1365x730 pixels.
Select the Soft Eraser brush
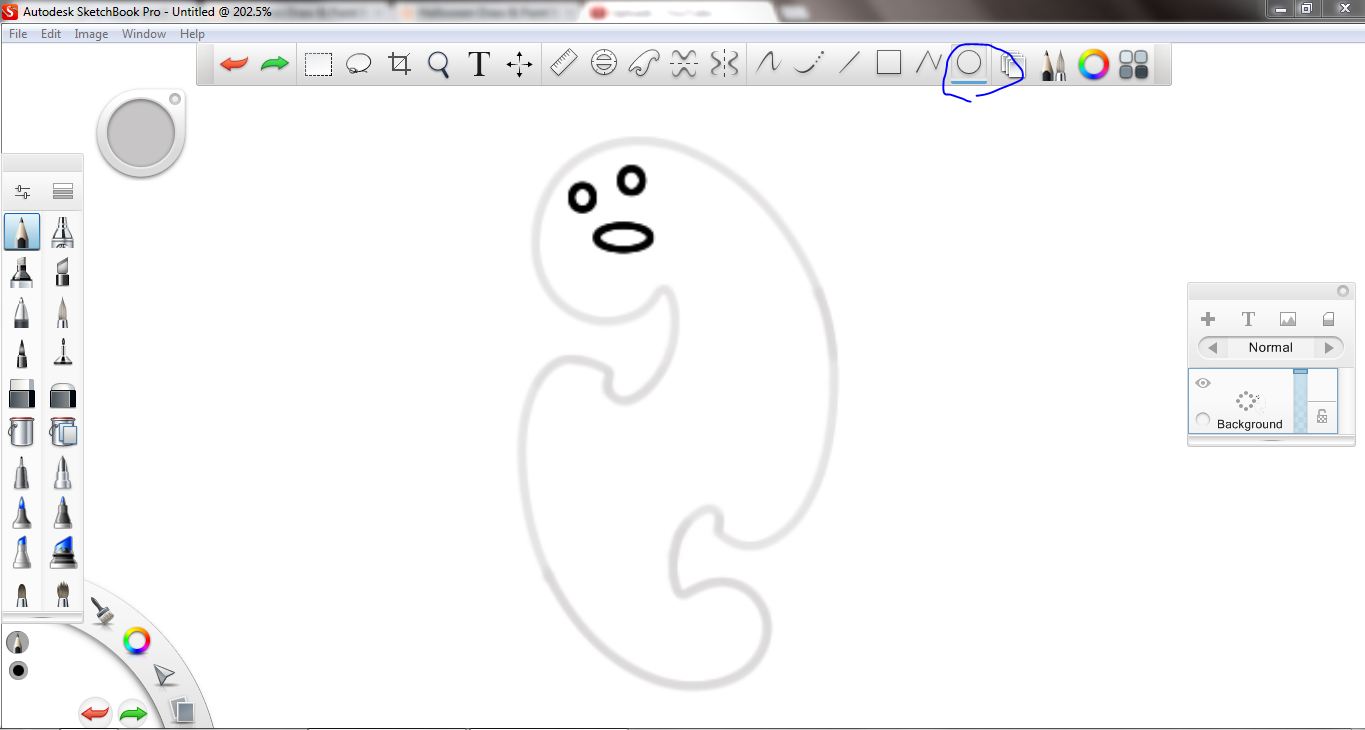point(63,393)
